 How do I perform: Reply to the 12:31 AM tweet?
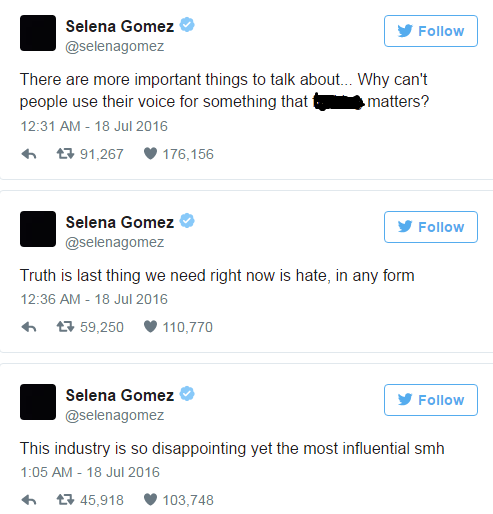[29, 154]
